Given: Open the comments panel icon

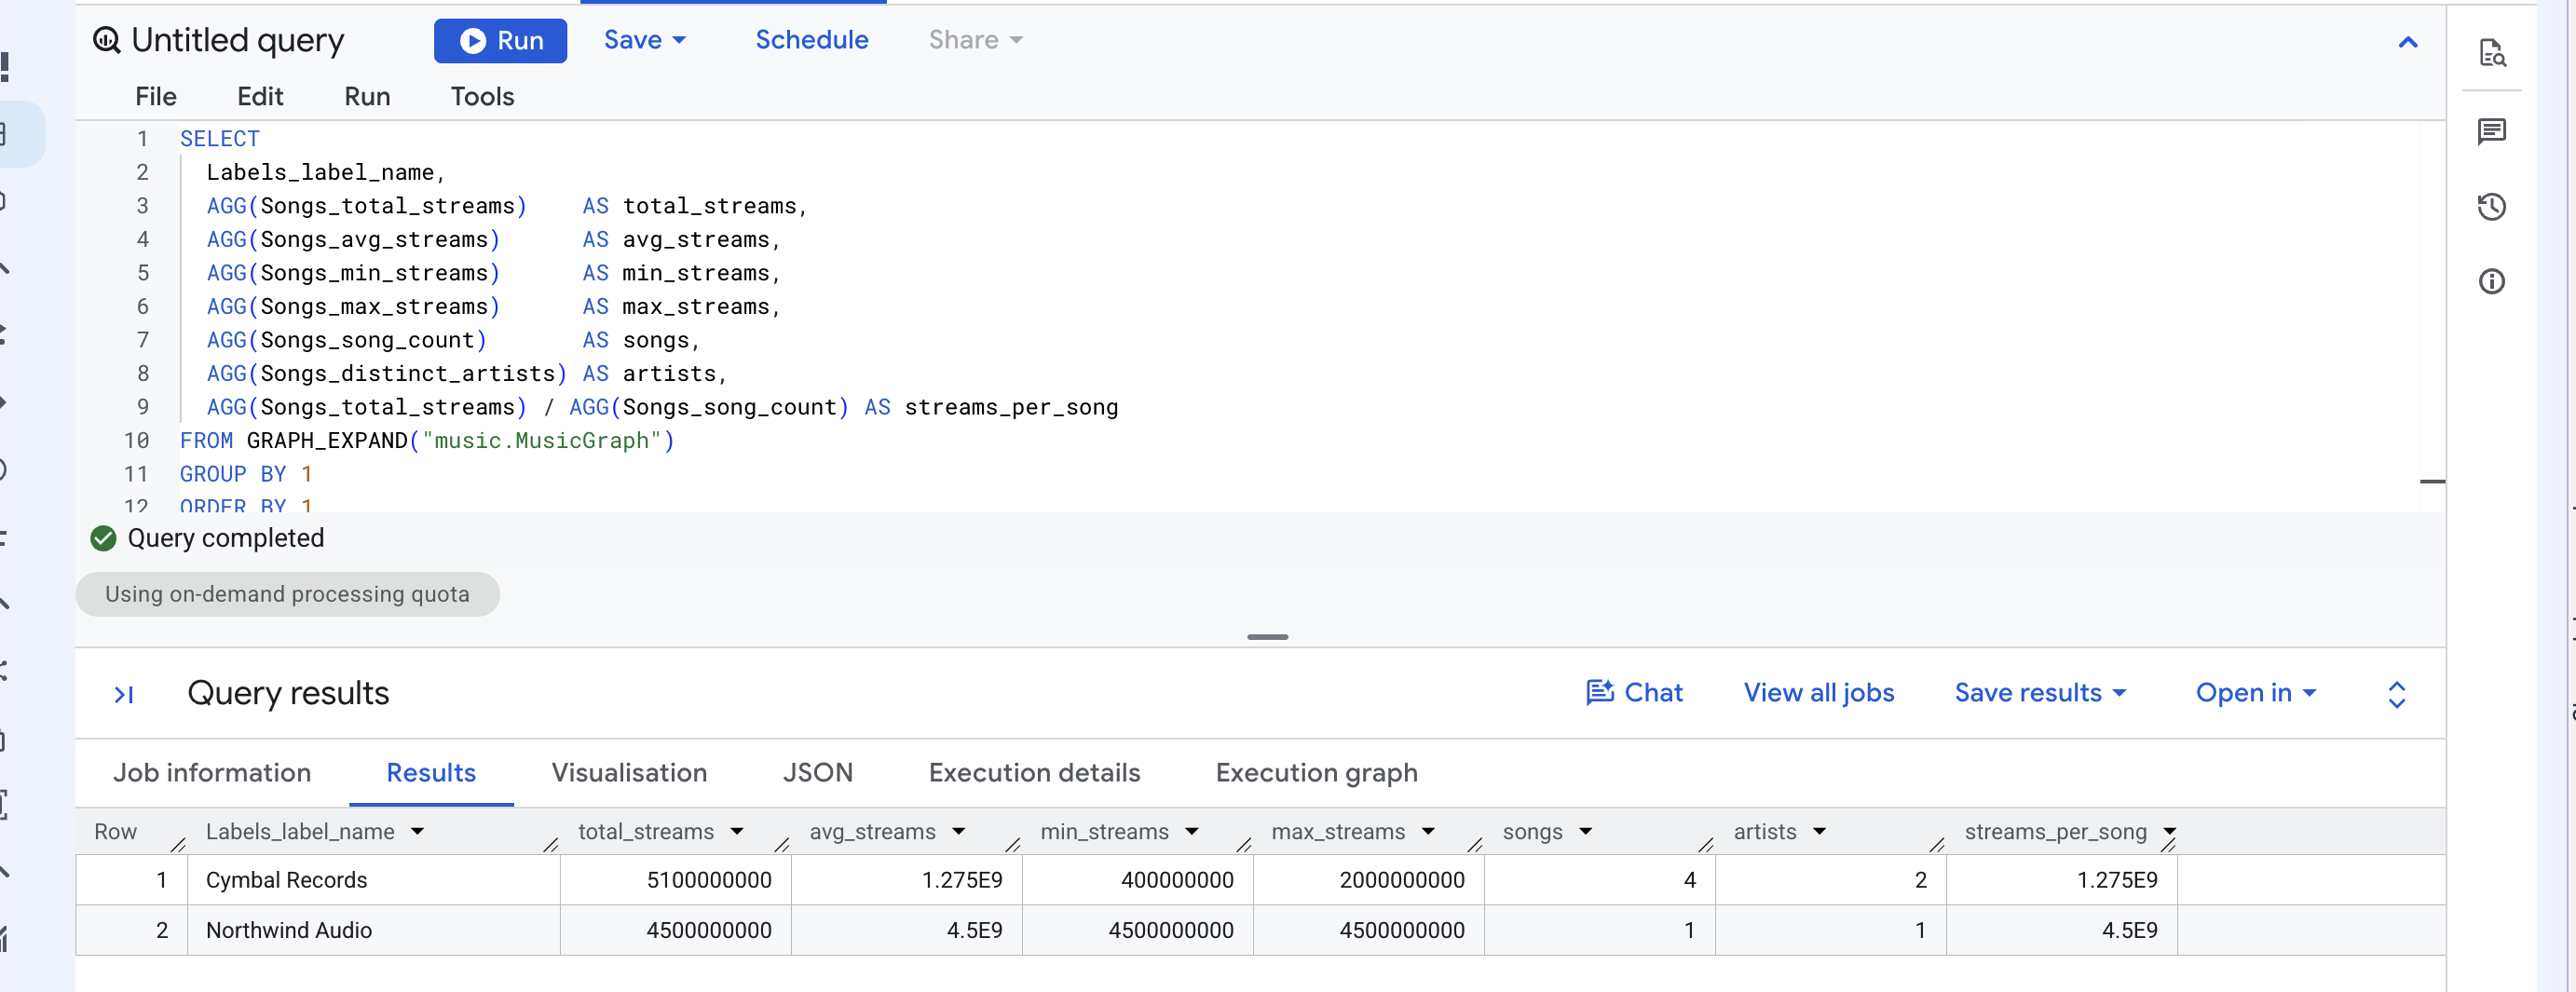Looking at the screenshot, I should 2491,131.
